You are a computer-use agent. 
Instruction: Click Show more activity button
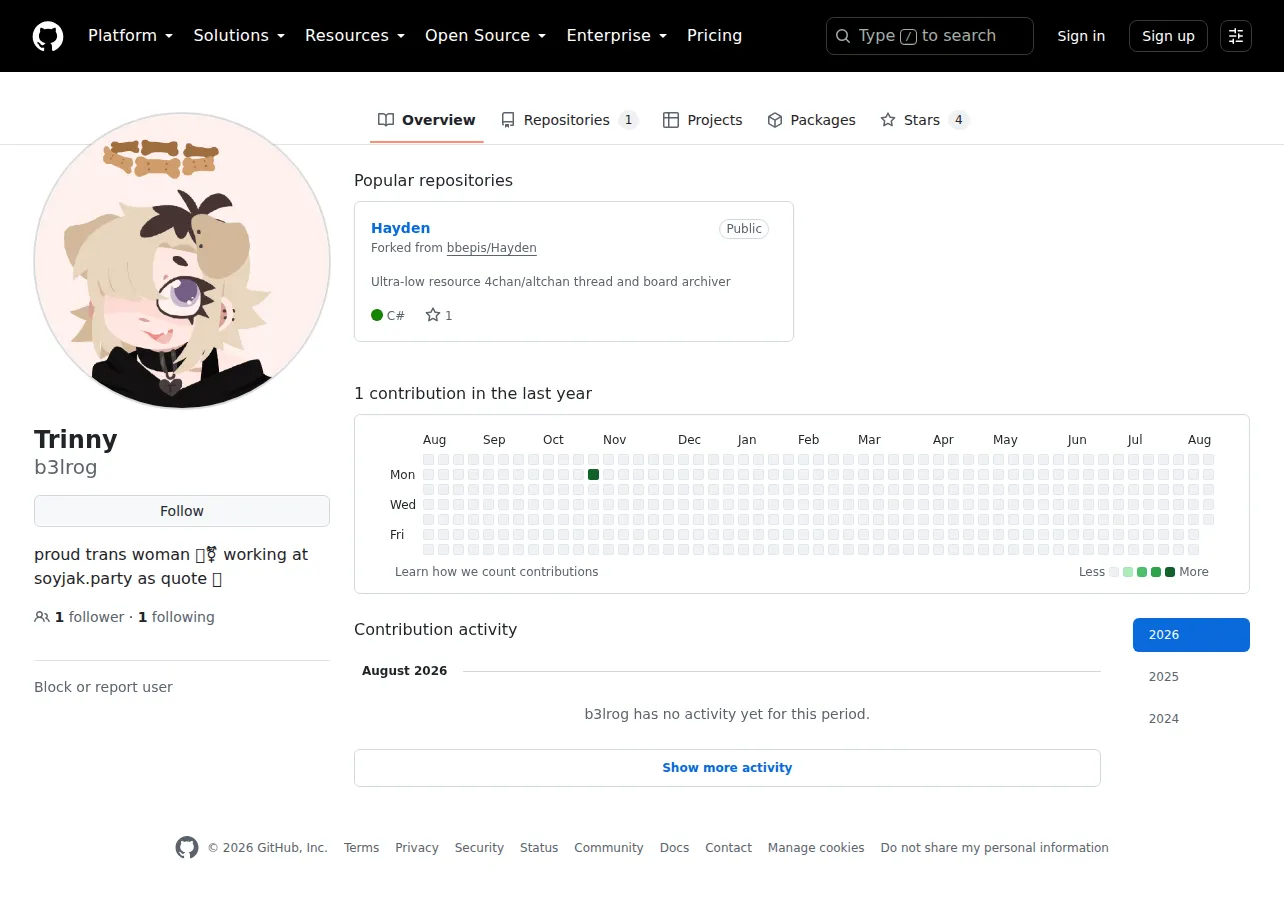pyautogui.click(x=727, y=768)
